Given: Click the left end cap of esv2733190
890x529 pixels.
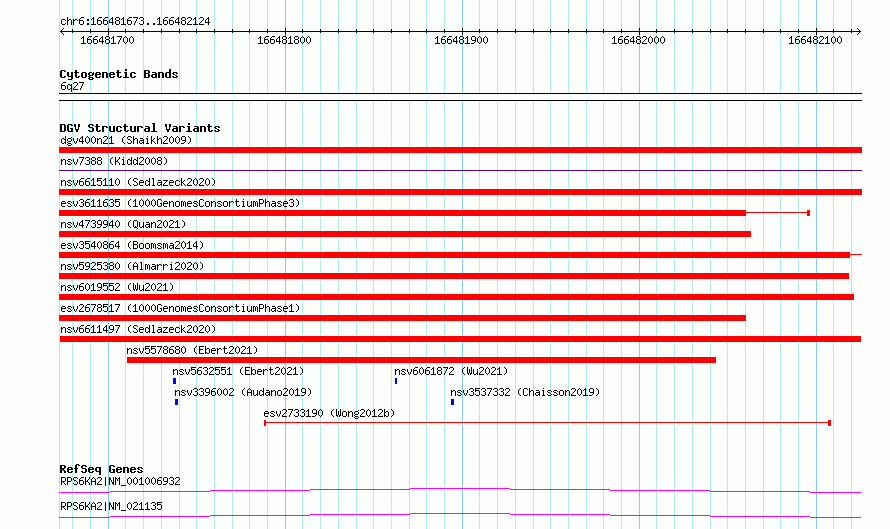Looking at the screenshot, I should (x=265, y=423).
